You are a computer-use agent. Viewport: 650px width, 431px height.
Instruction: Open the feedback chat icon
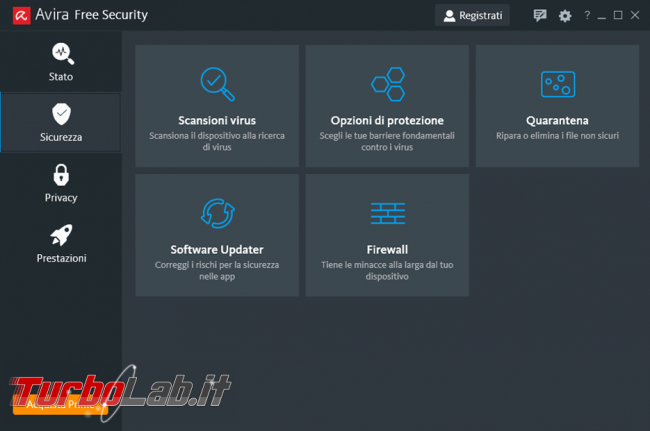pos(540,16)
